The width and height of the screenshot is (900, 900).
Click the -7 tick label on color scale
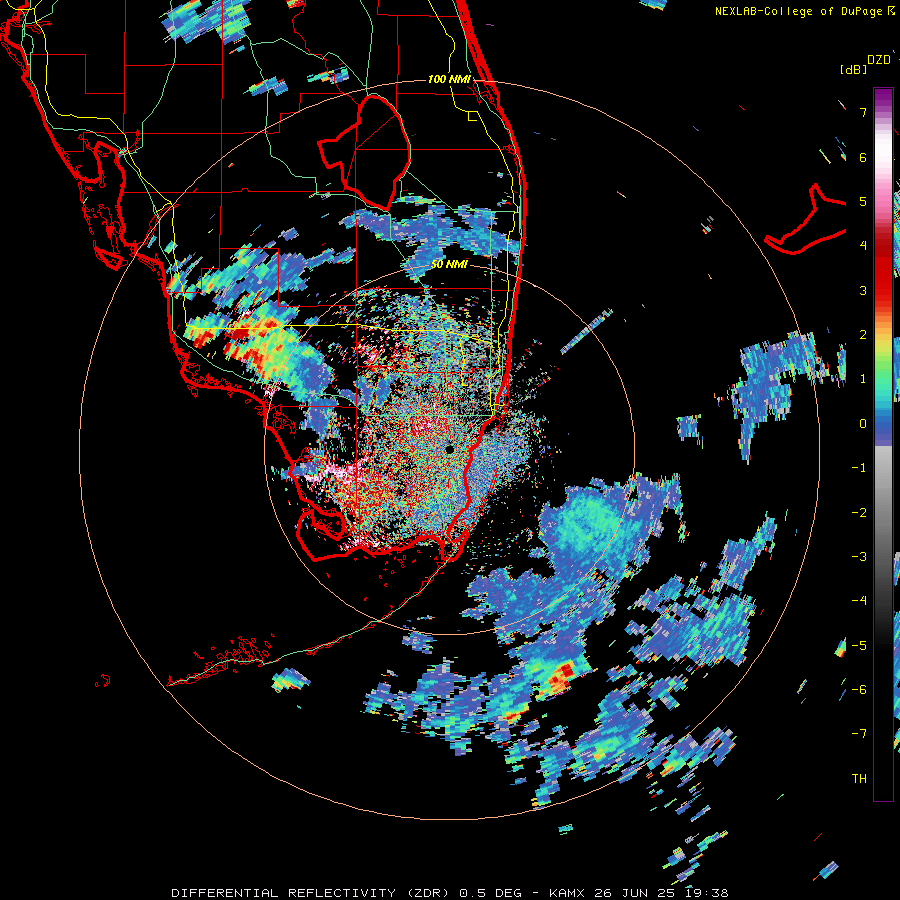pos(859,734)
